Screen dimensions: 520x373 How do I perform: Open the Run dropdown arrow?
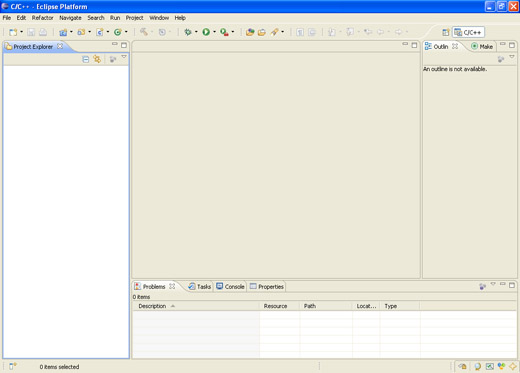click(x=214, y=32)
